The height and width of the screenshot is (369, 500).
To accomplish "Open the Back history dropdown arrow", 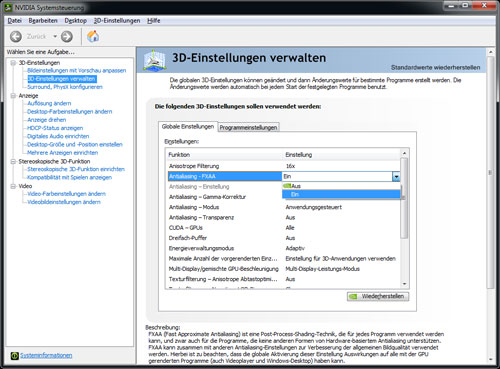I will (x=55, y=36).
